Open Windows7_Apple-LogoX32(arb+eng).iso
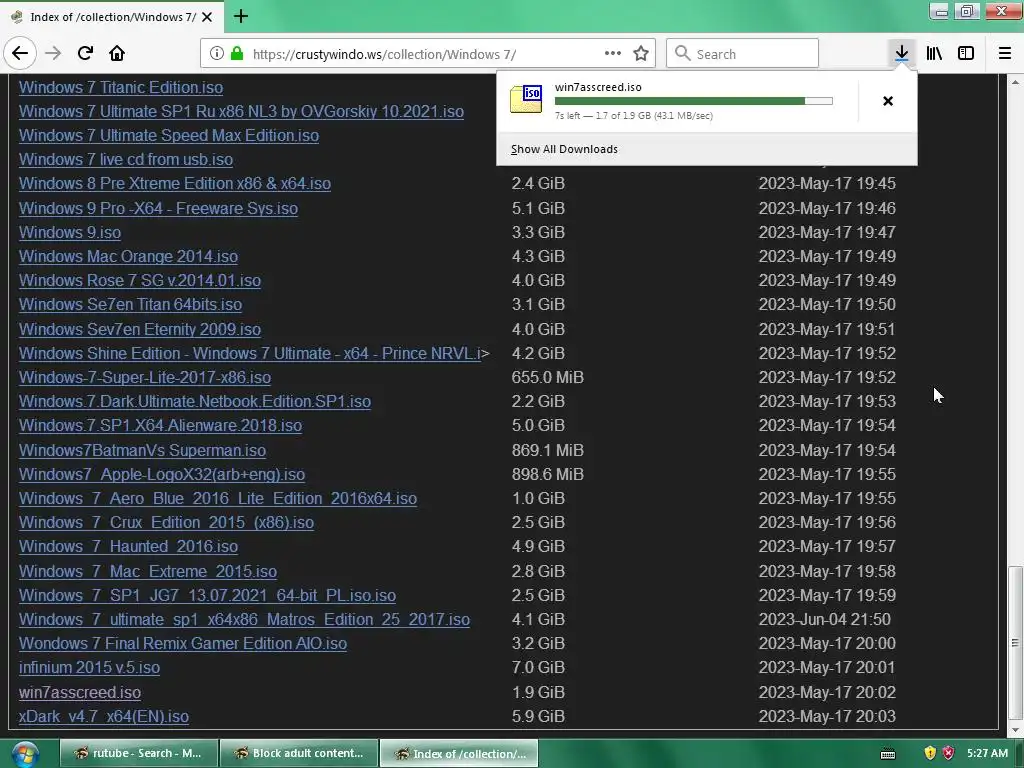The height and width of the screenshot is (768, 1024). (162, 475)
